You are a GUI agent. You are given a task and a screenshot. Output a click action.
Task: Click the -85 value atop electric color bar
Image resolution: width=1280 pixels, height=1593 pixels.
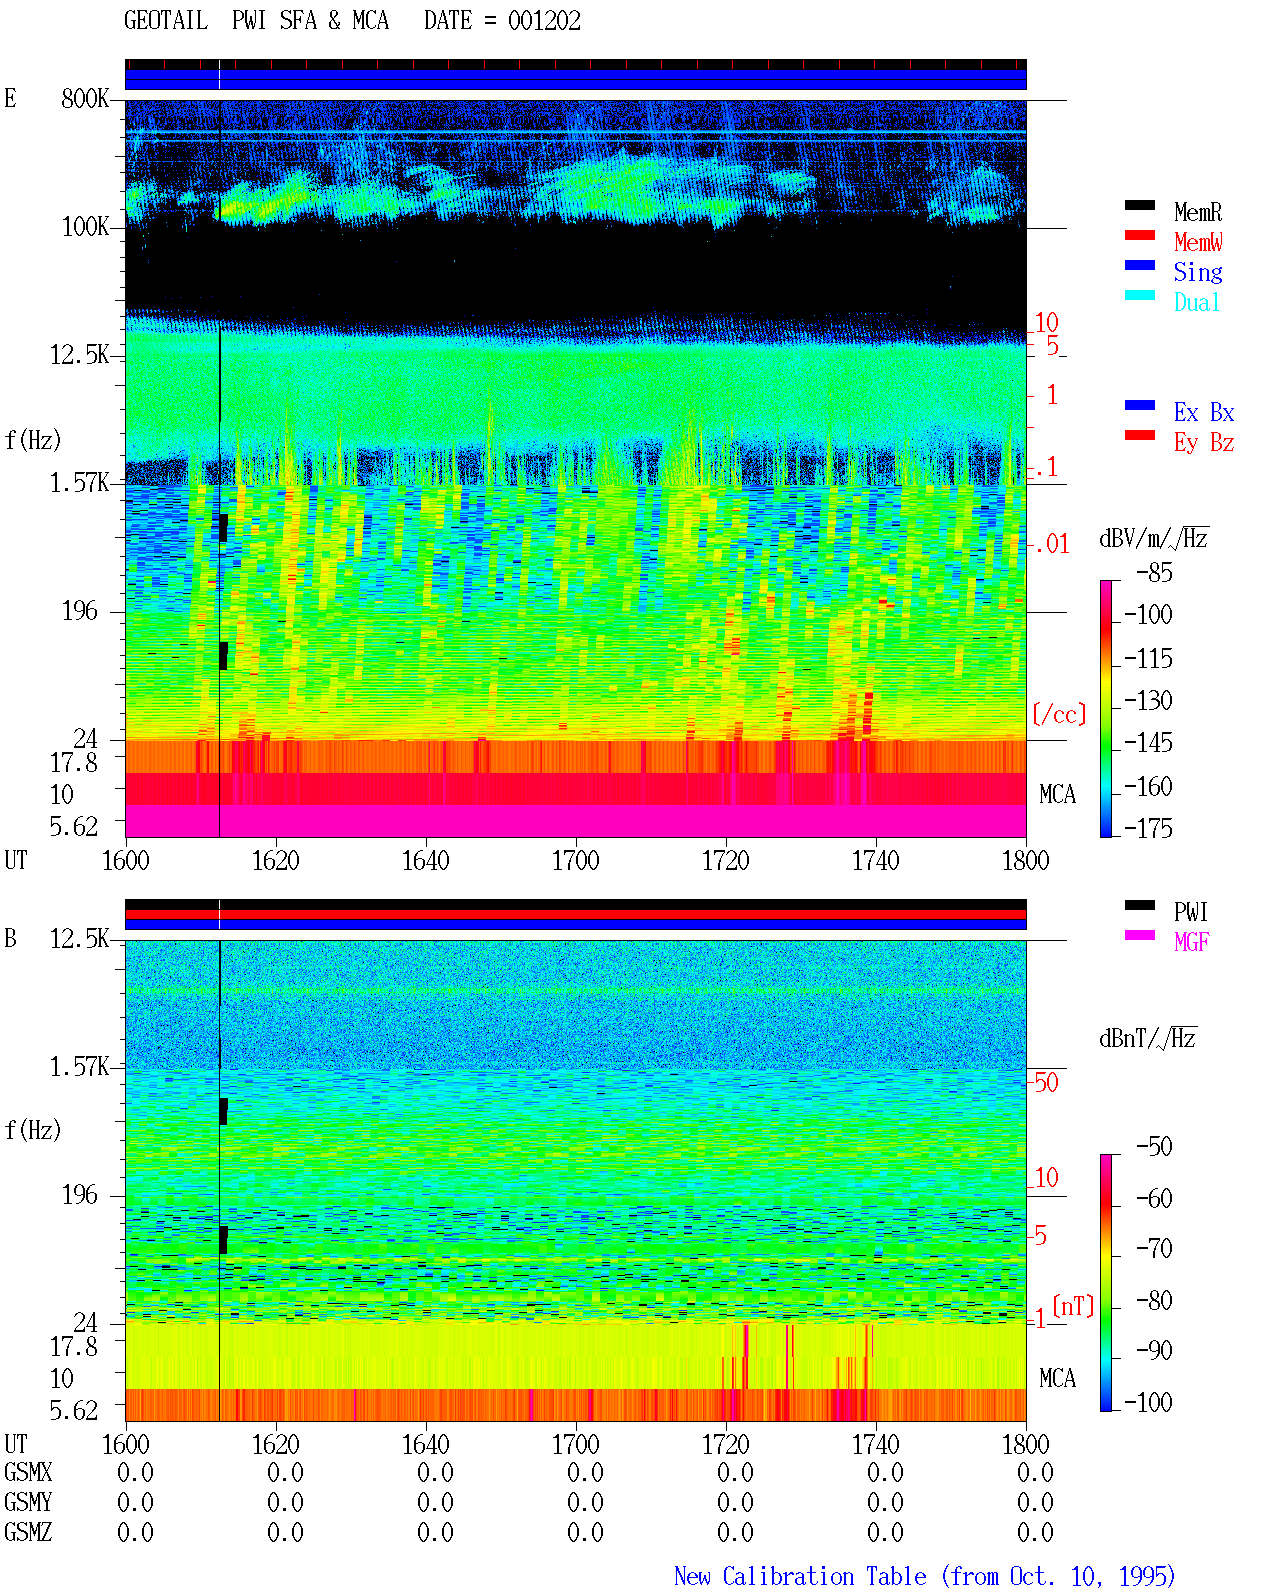click(x=1154, y=573)
